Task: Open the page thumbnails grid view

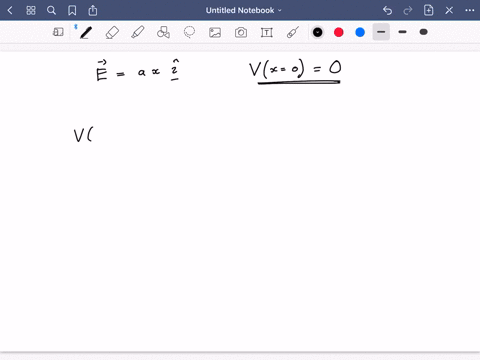Action: tap(31, 10)
